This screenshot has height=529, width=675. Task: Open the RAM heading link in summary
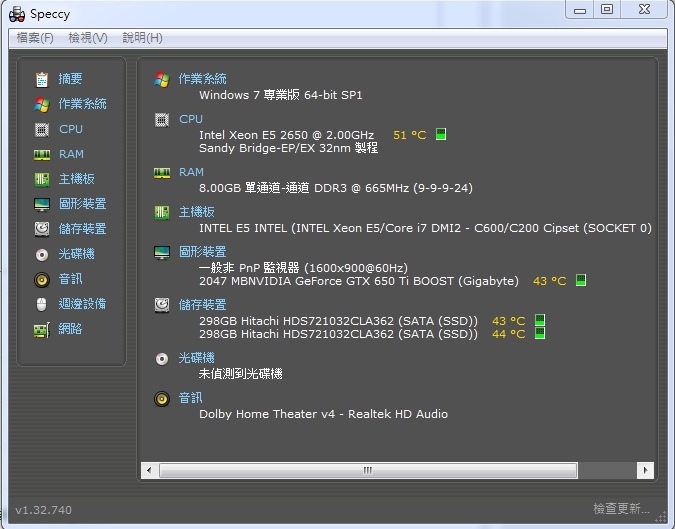(x=191, y=172)
